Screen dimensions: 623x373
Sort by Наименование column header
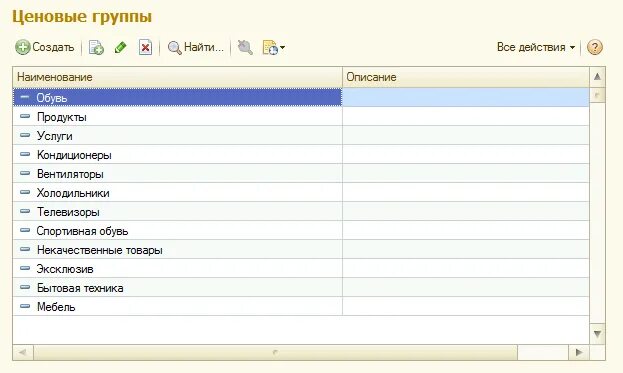178,77
